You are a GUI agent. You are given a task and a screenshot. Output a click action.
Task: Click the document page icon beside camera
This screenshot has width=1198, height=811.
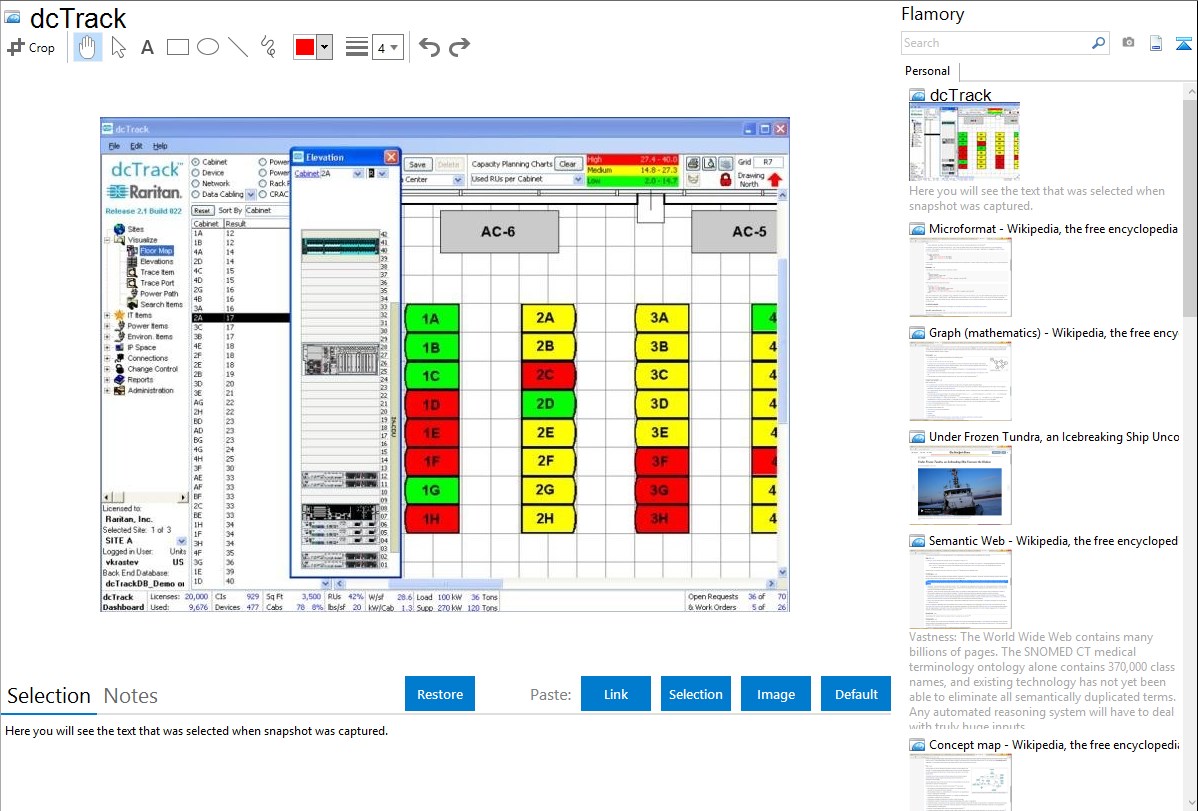pos(1156,43)
